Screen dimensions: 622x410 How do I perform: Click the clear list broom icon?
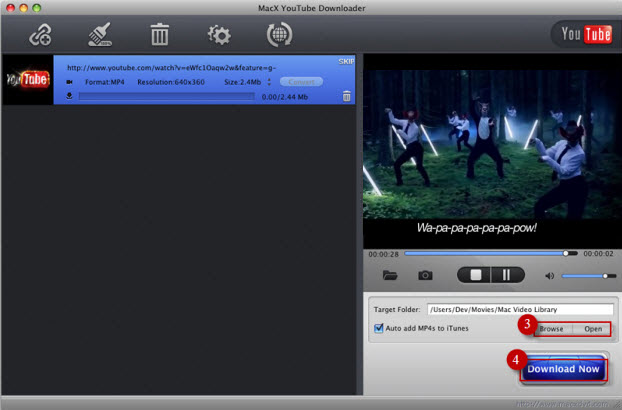click(x=100, y=35)
